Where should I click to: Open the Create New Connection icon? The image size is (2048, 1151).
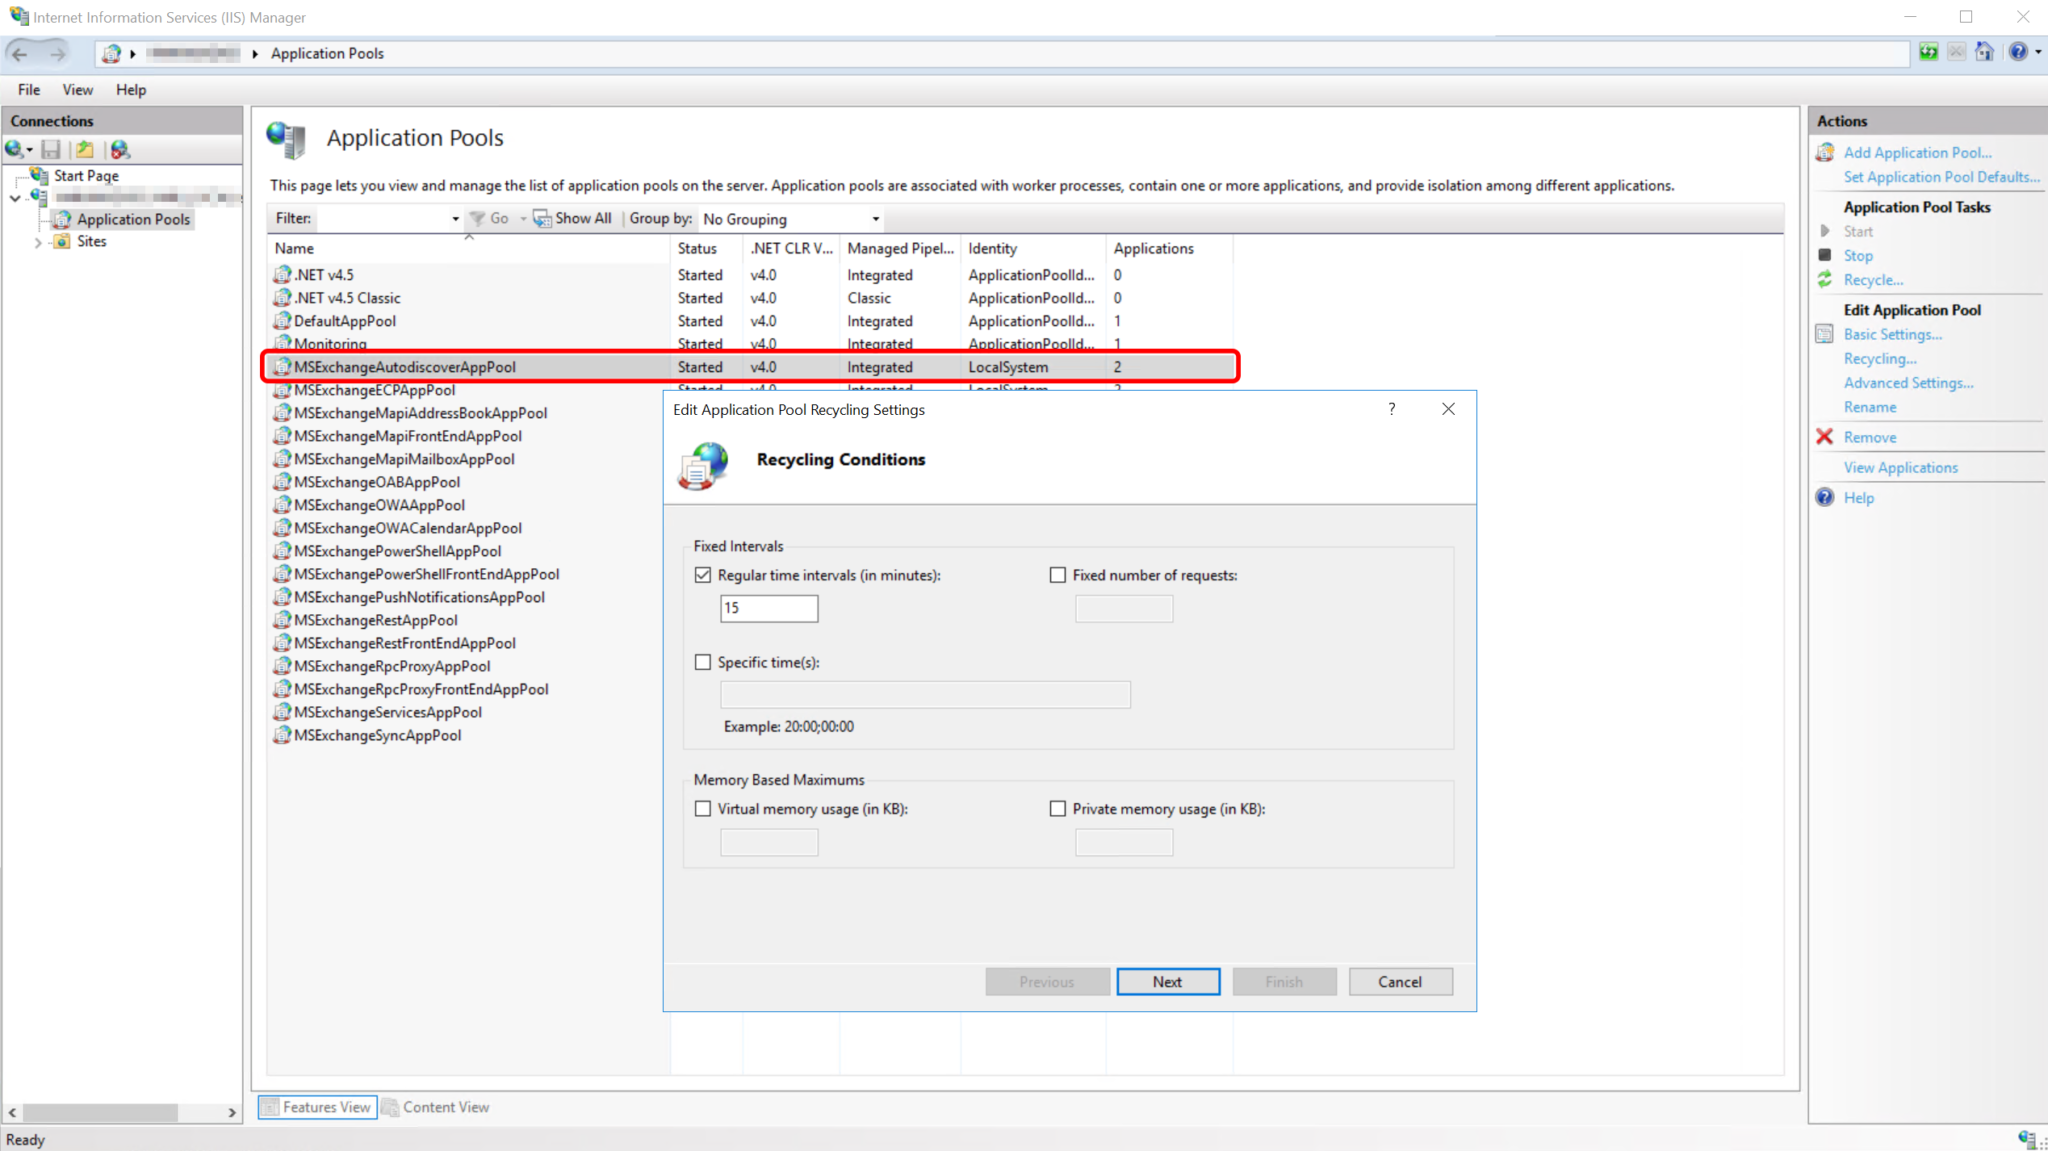click(x=16, y=149)
